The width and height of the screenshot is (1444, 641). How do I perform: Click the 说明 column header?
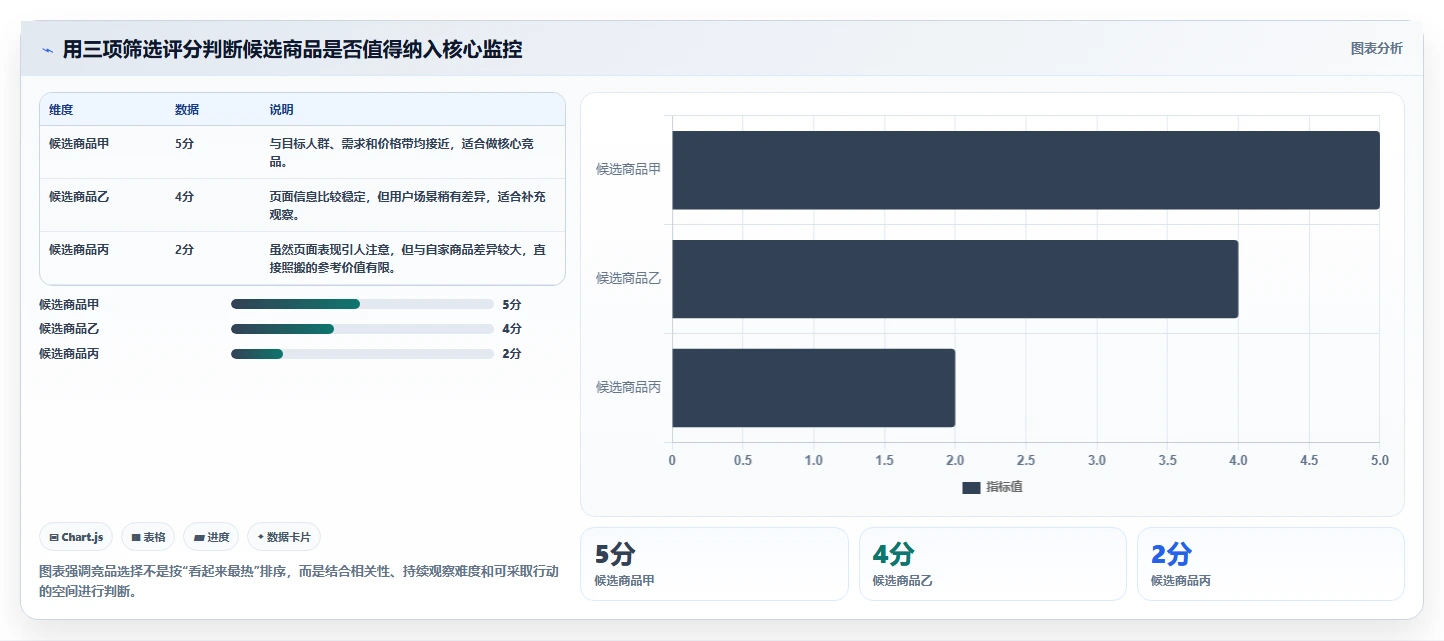tap(282, 109)
